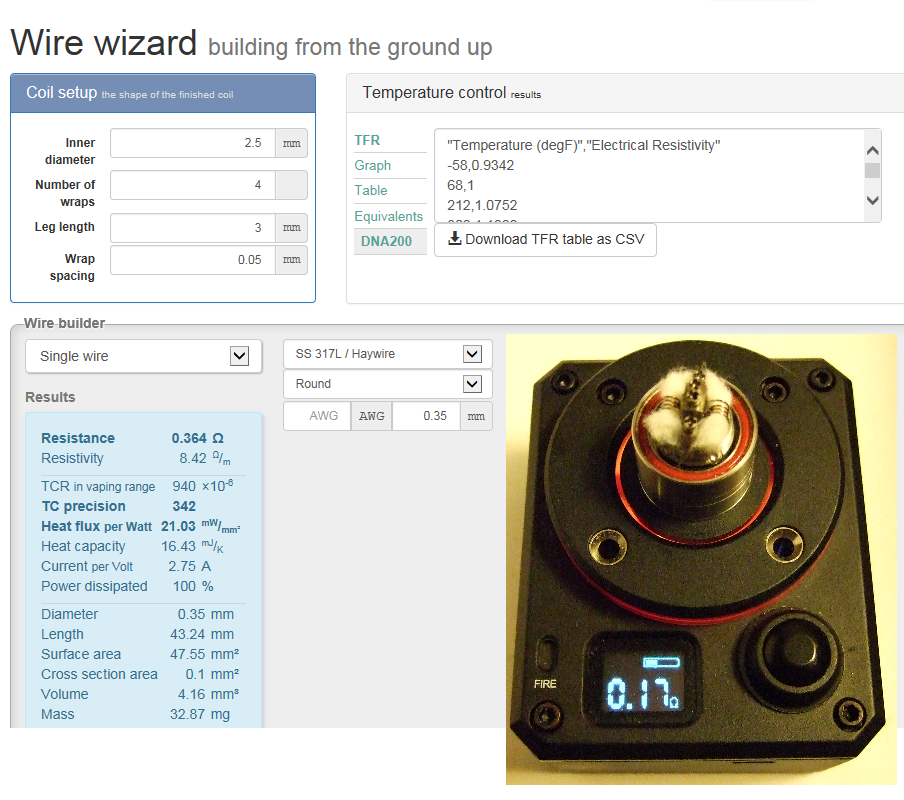Click the mm unit beside Leg length
This screenshot has height=800, width=904.
(291, 228)
